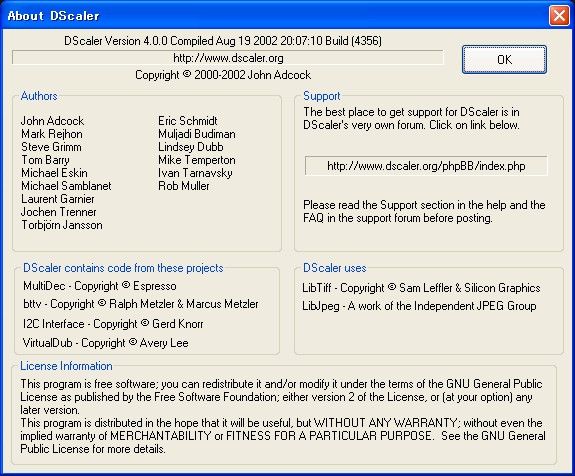Click the About DScaler title bar
The height and width of the screenshot is (476, 575).
pos(275,15)
